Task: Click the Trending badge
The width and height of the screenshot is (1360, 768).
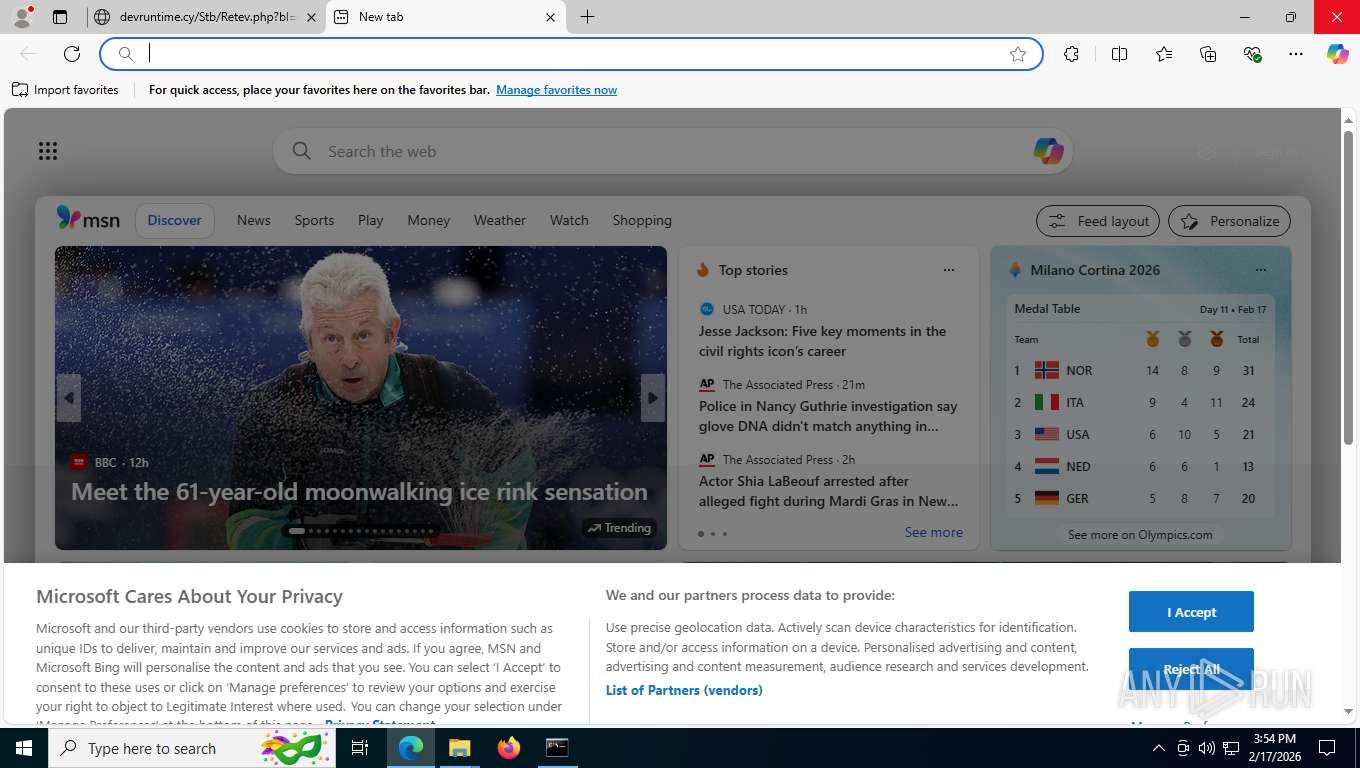Action: 619,528
